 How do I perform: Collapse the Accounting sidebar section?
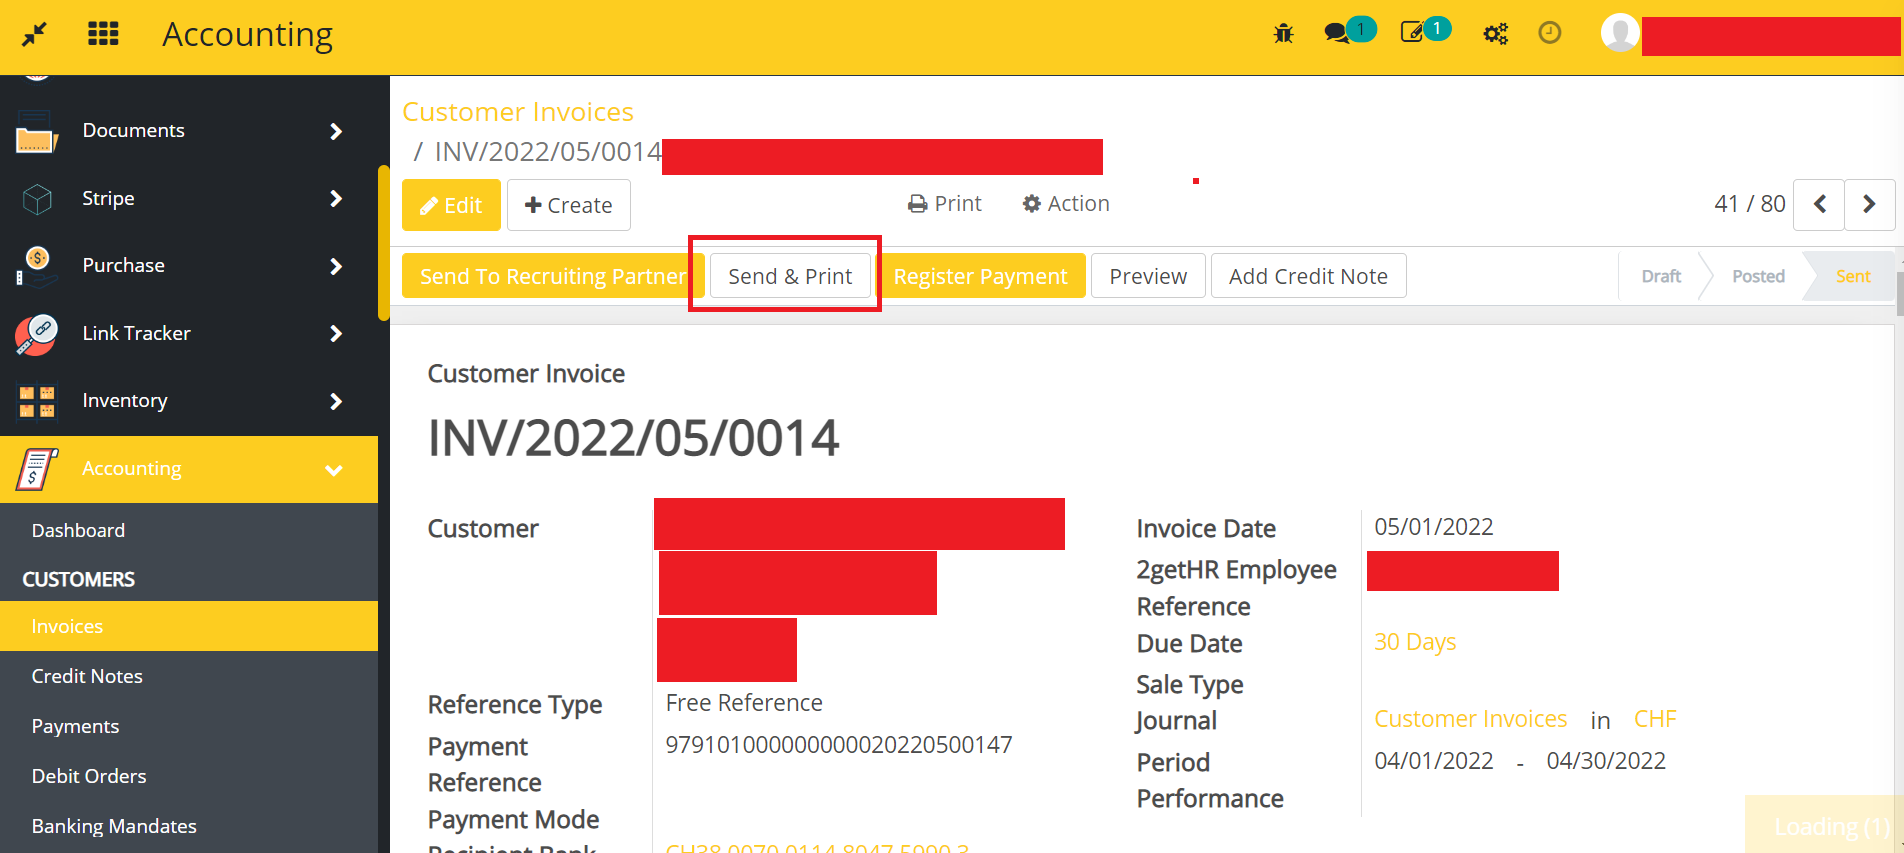point(333,469)
